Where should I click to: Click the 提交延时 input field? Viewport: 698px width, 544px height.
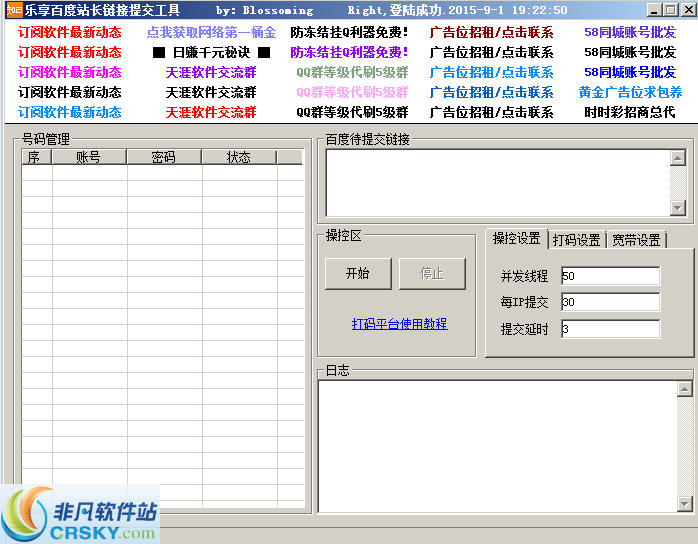click(x=610, y=329)
